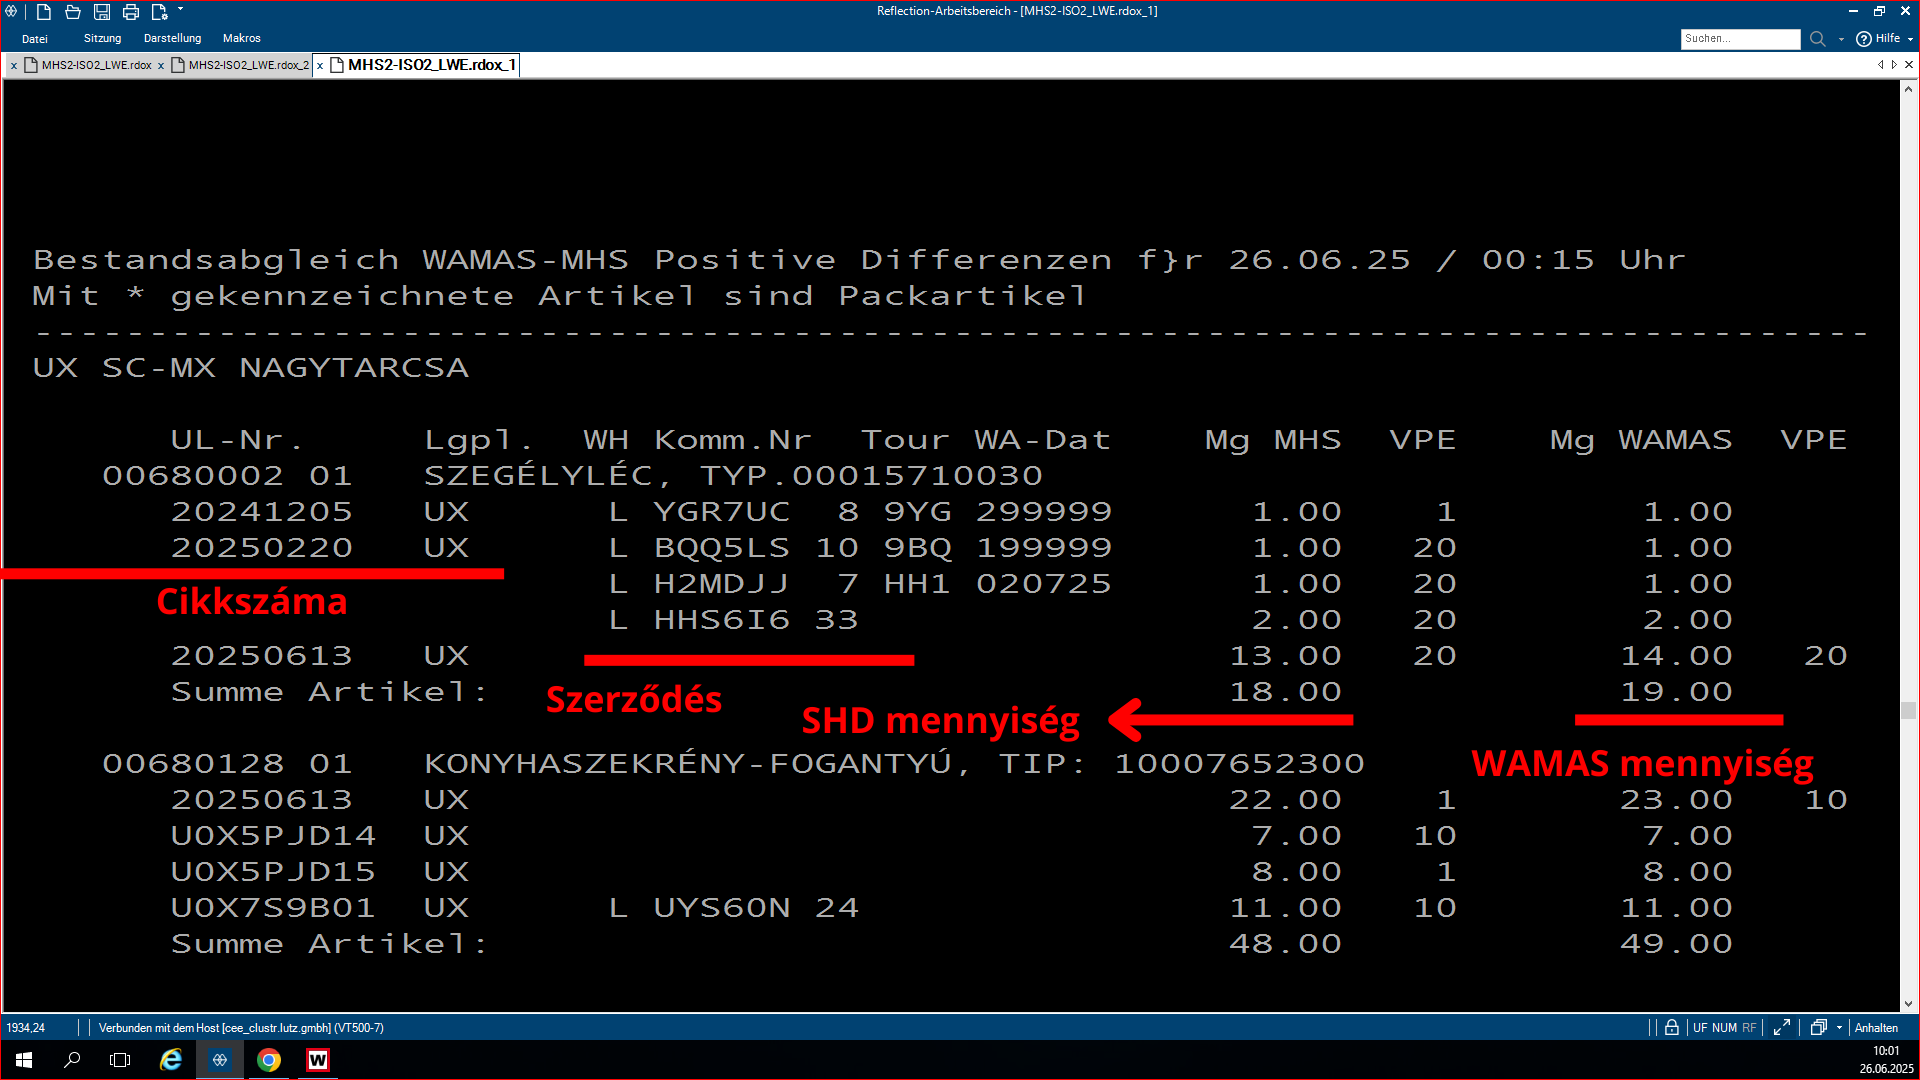Open the Makros menu
This screenshot has height=1080, width=1920.
(x=241, y=38)
